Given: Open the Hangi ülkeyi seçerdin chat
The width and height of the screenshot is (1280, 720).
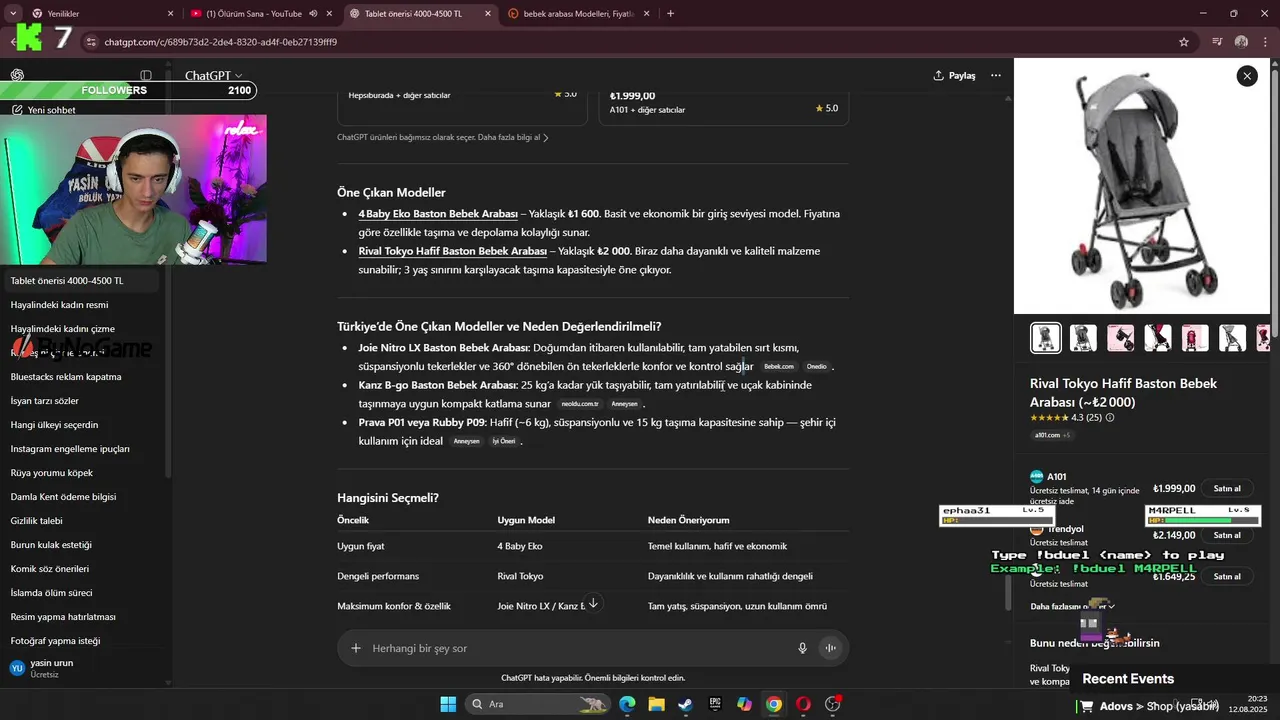Looking at the screenshot, I should point(81,425).
